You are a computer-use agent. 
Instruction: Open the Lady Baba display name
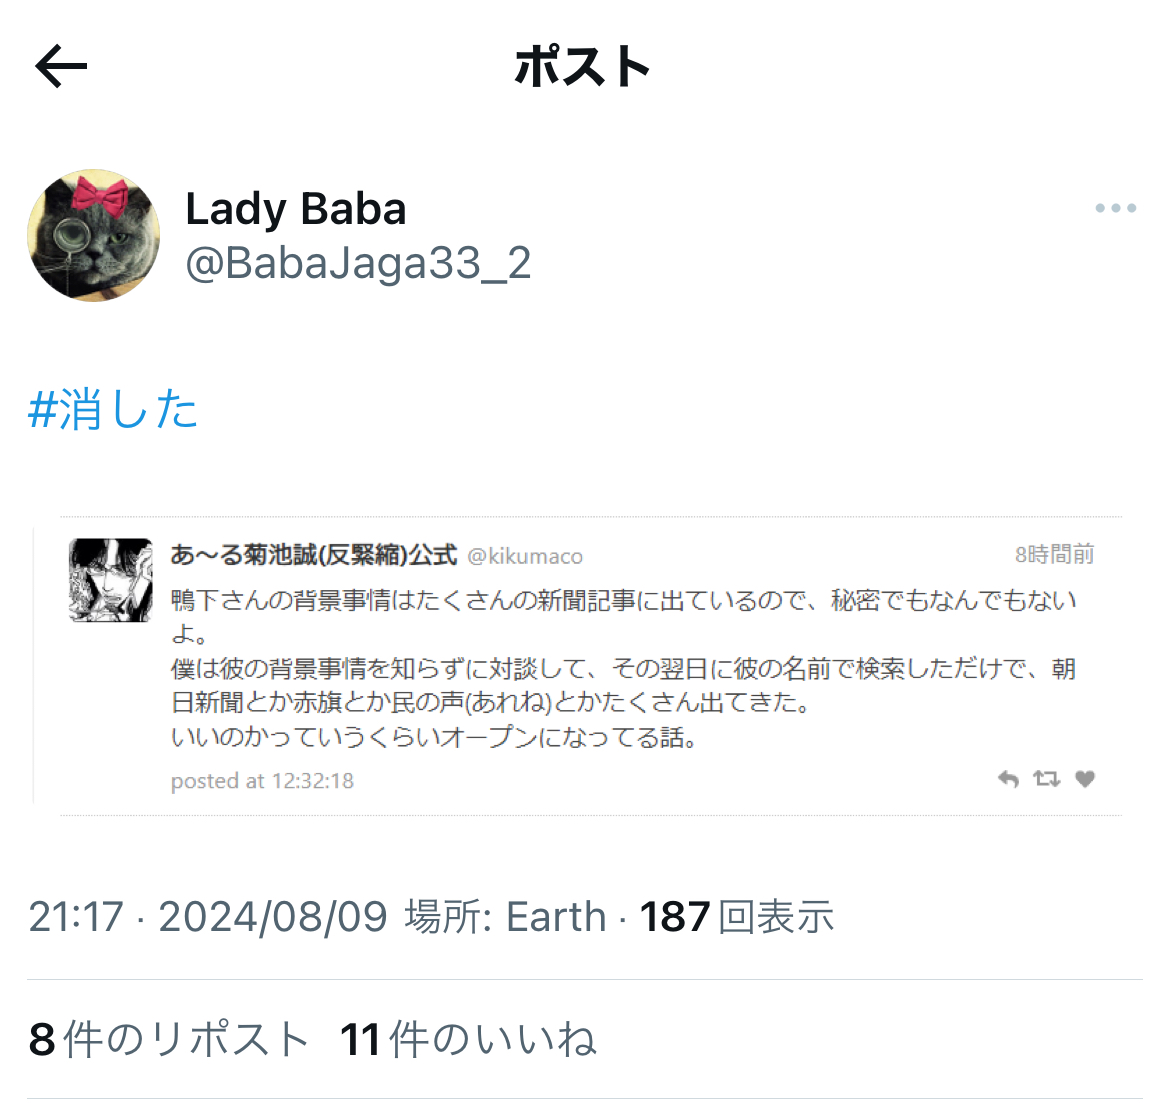click(x=295, y=208)
